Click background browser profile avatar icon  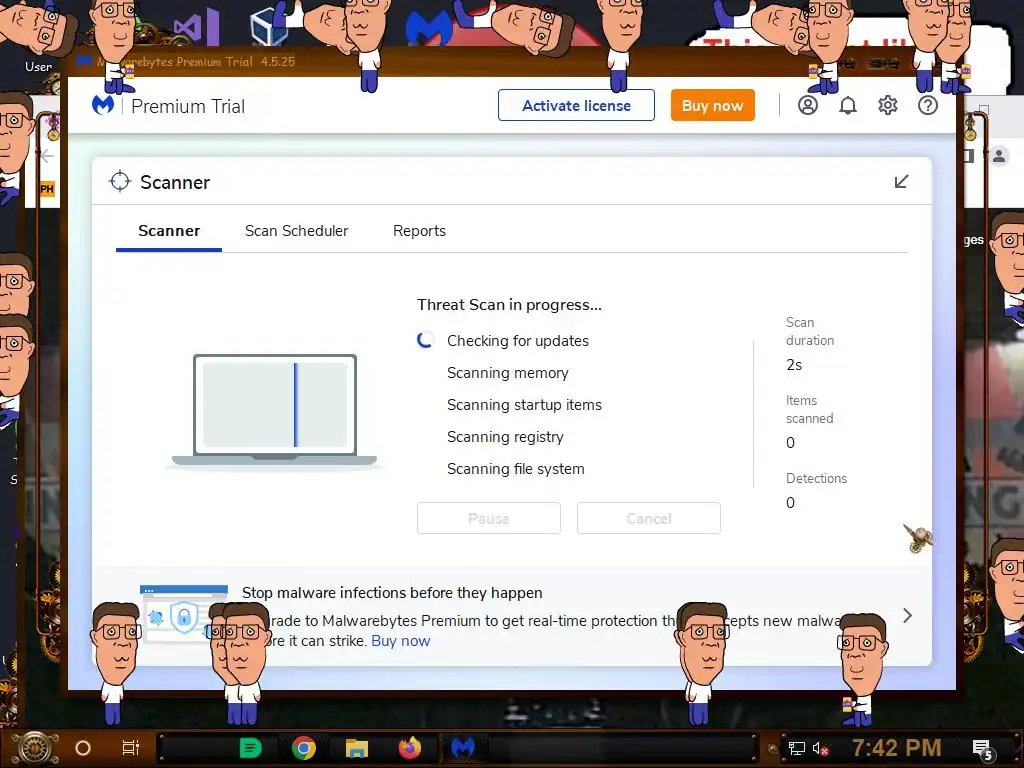pyautogui.click(x=999, y=156)
